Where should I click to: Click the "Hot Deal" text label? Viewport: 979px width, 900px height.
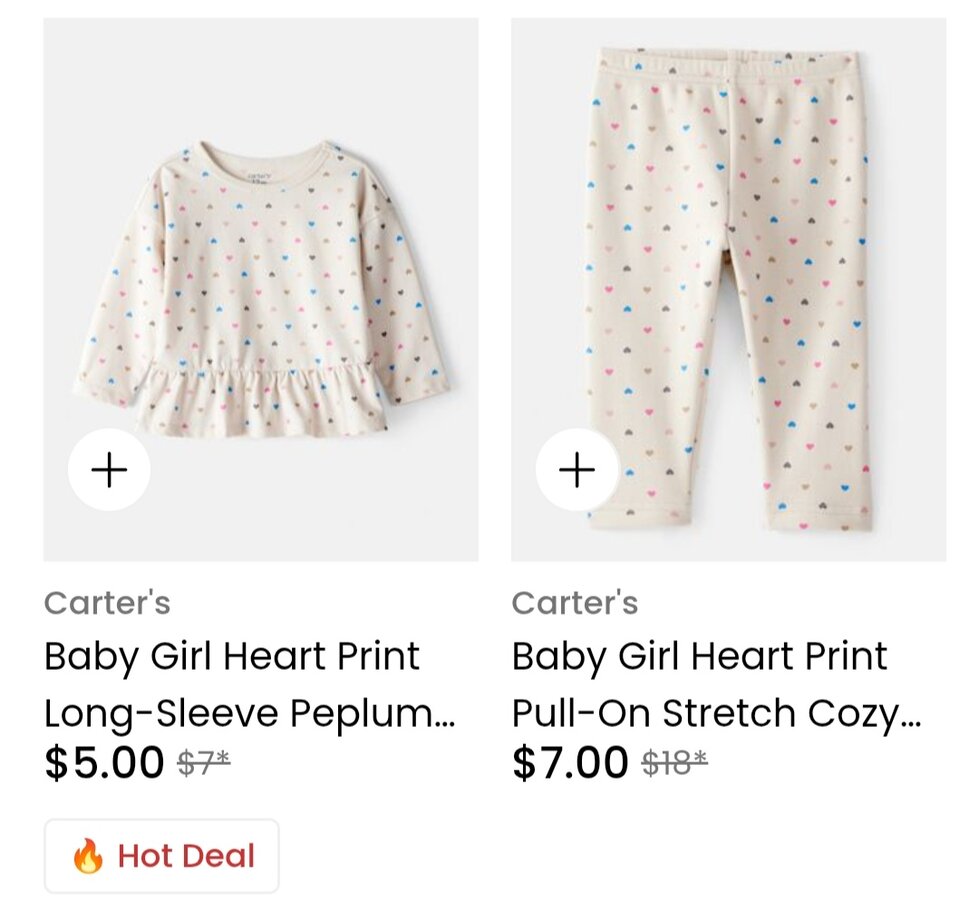(x=186, y=856)
